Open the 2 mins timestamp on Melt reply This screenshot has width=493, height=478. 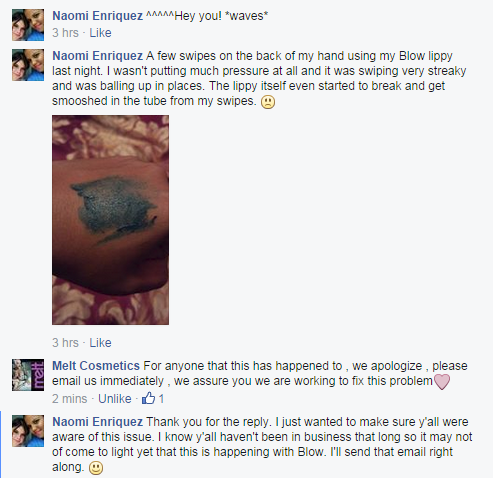(70, 399)
